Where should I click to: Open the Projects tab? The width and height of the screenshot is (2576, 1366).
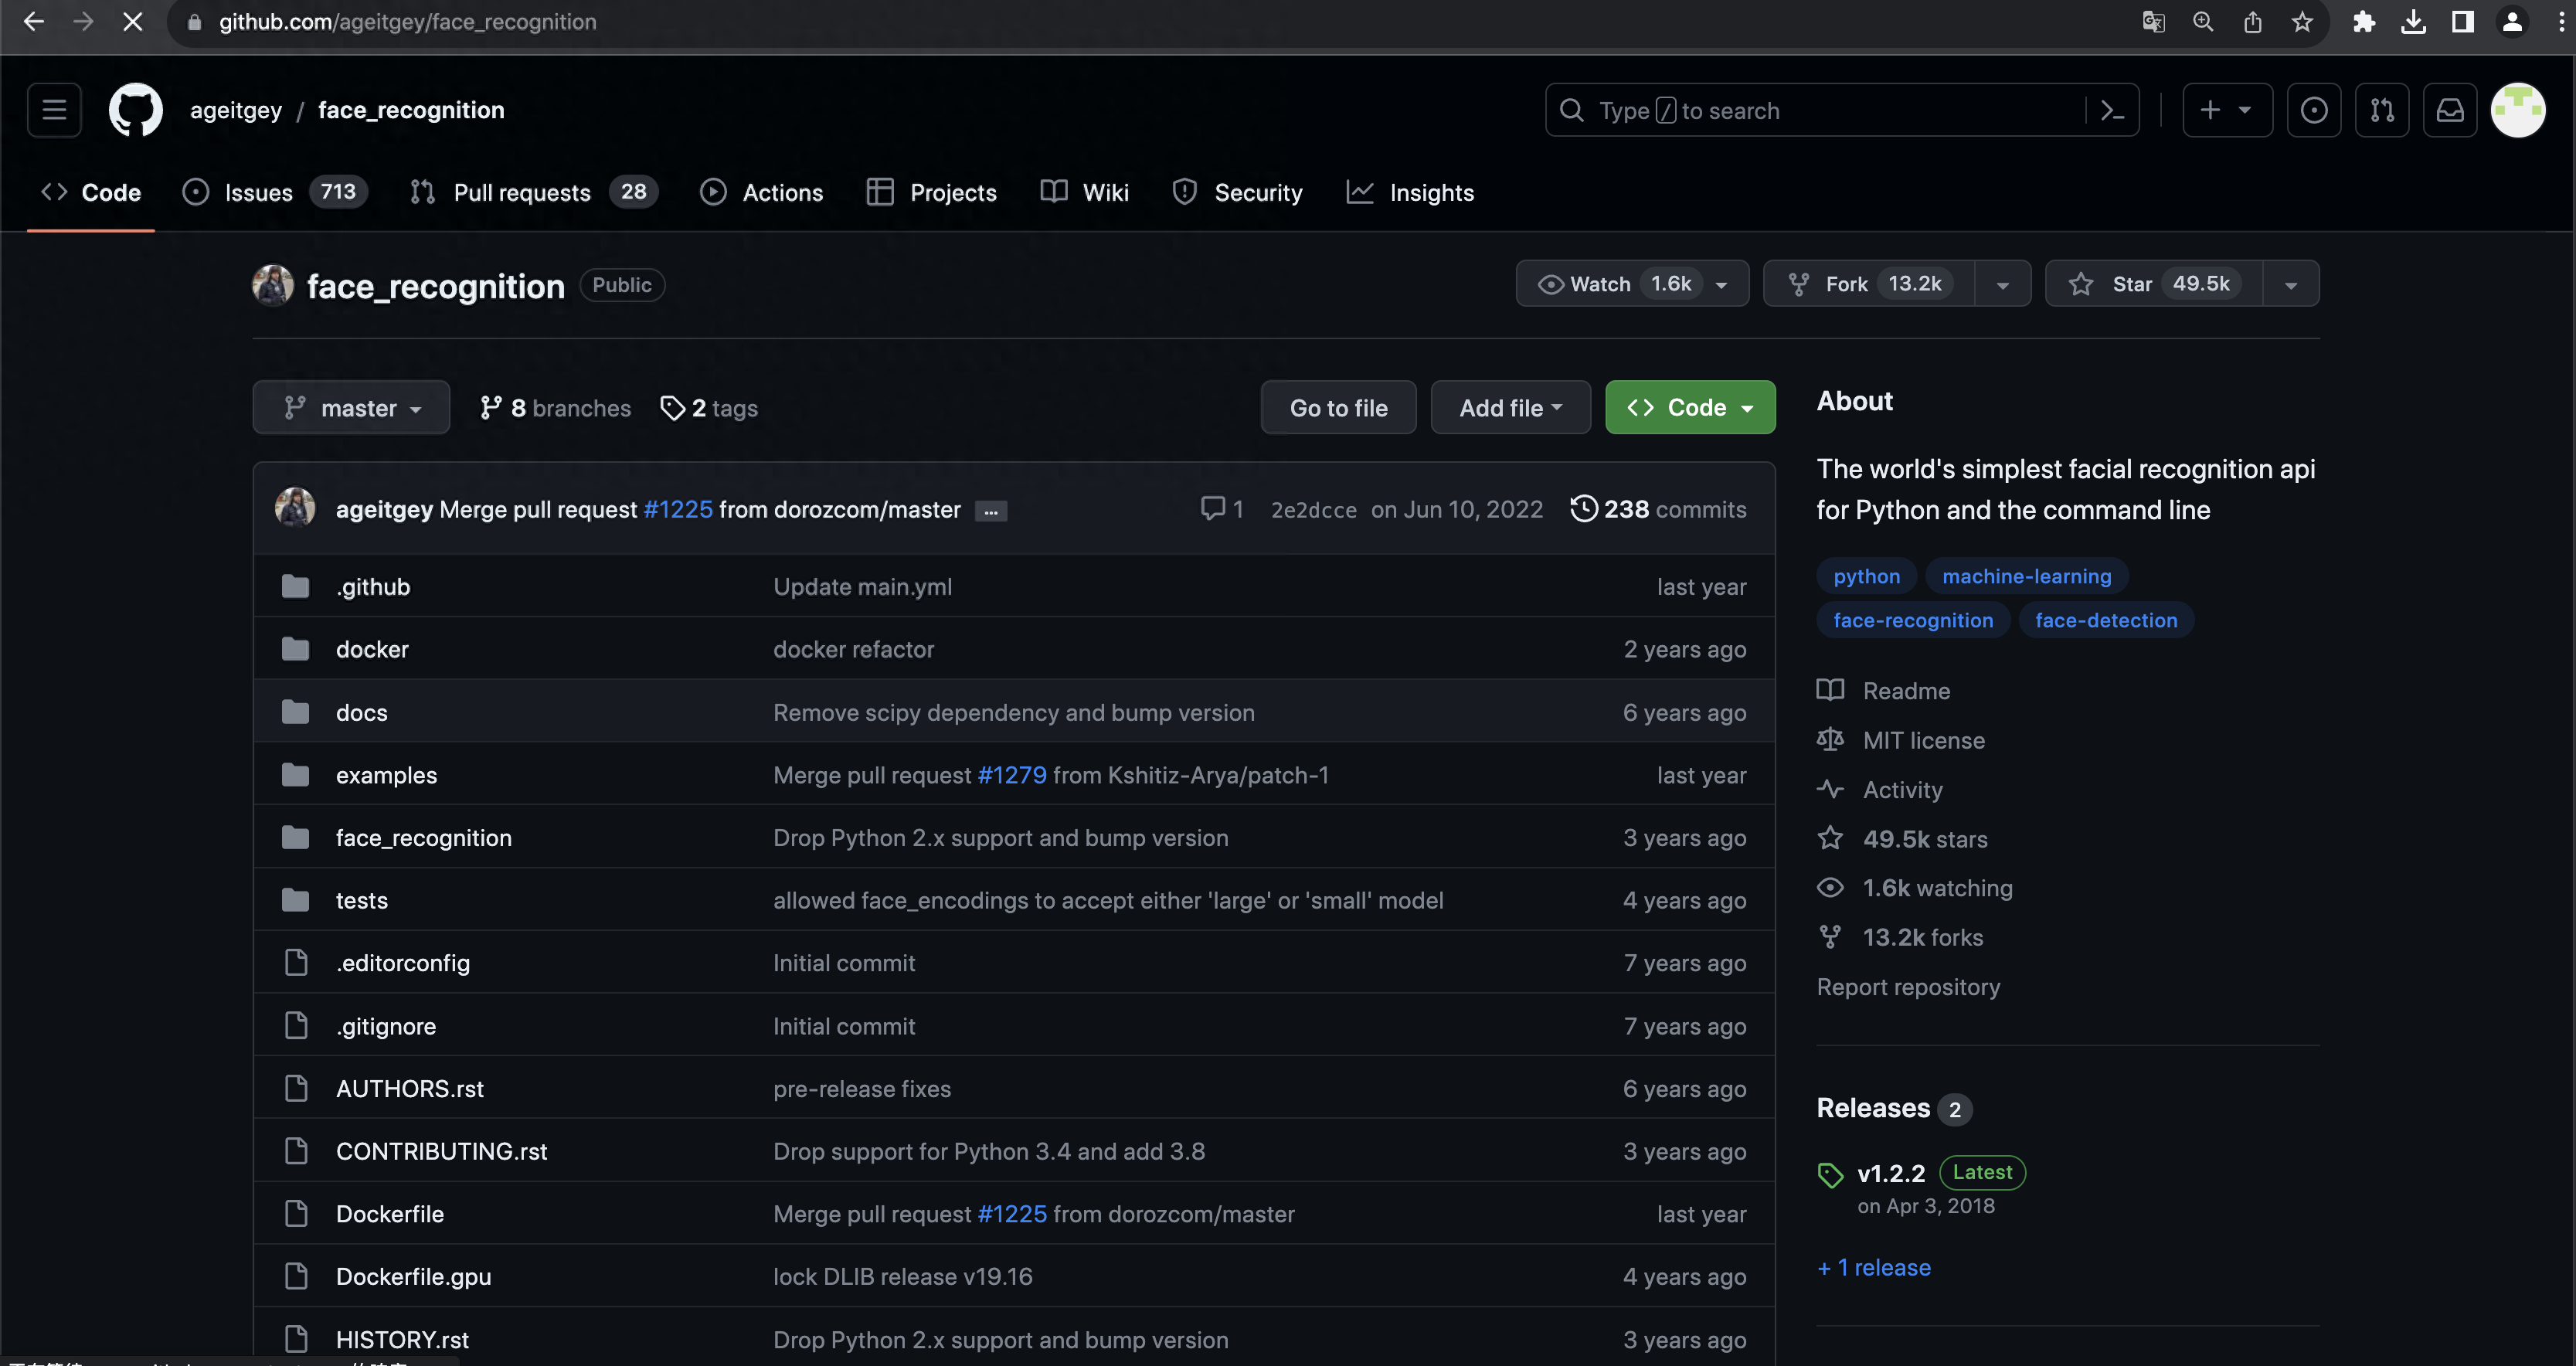[932, 192]
